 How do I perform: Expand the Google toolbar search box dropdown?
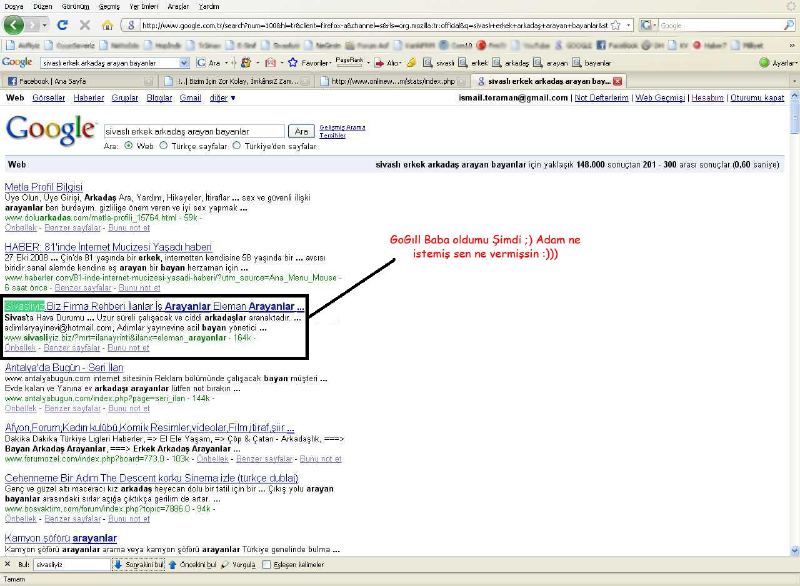184,63
